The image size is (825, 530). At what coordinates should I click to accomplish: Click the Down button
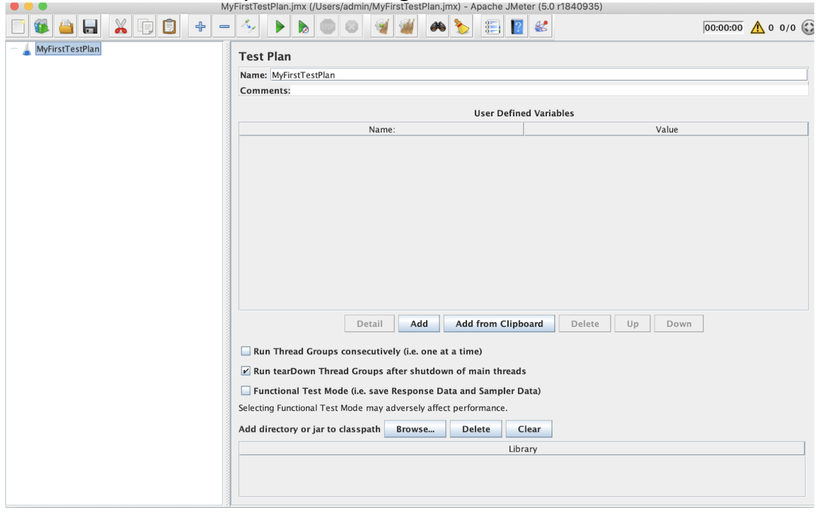pyautogui.click(x=679, y=324)
